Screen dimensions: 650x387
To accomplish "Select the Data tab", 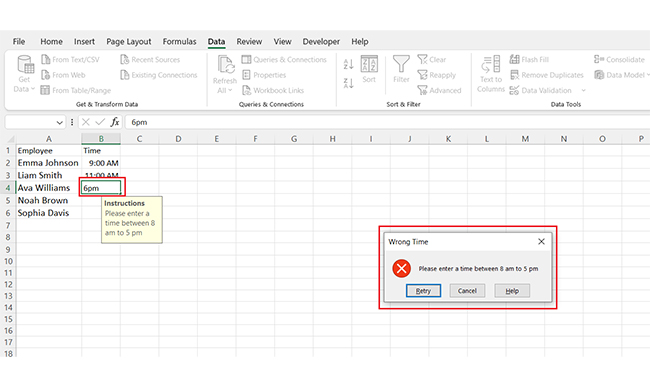I will pos(216,41).
